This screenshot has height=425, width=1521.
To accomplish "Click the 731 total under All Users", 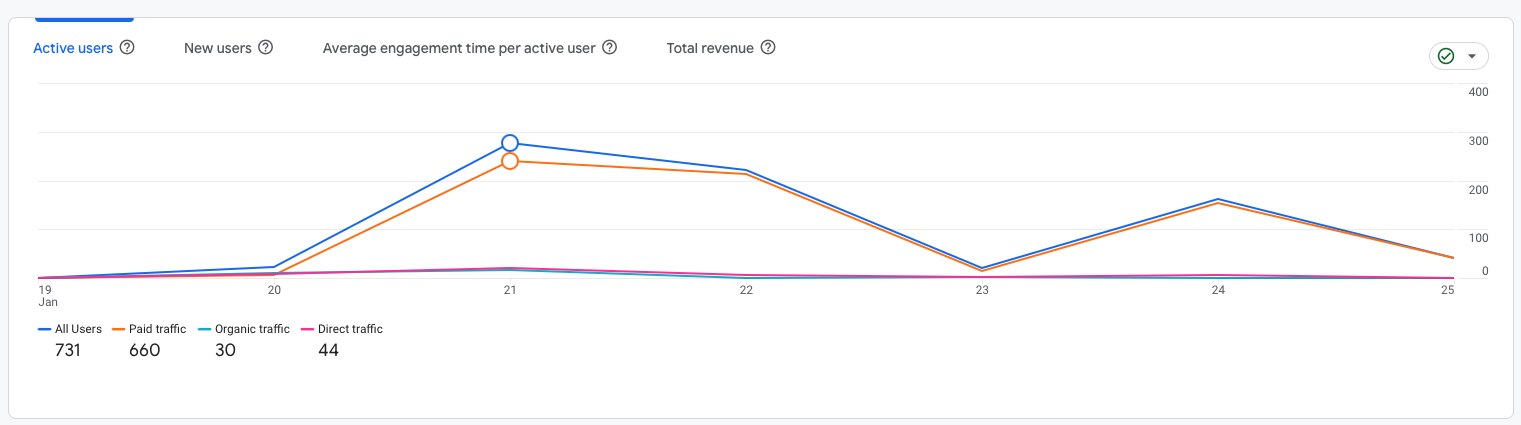I will [x=68, y=350].
